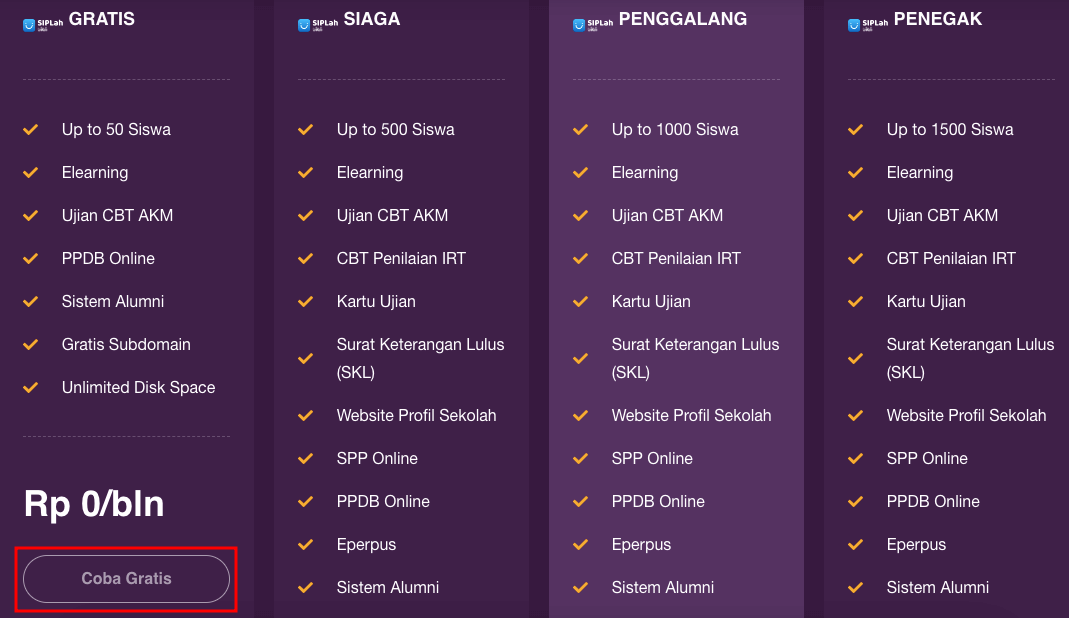1069x618 pixels.
Task: Click the checkmark beside Eperpus under PENGGALANG
Action: click(580, 544)
